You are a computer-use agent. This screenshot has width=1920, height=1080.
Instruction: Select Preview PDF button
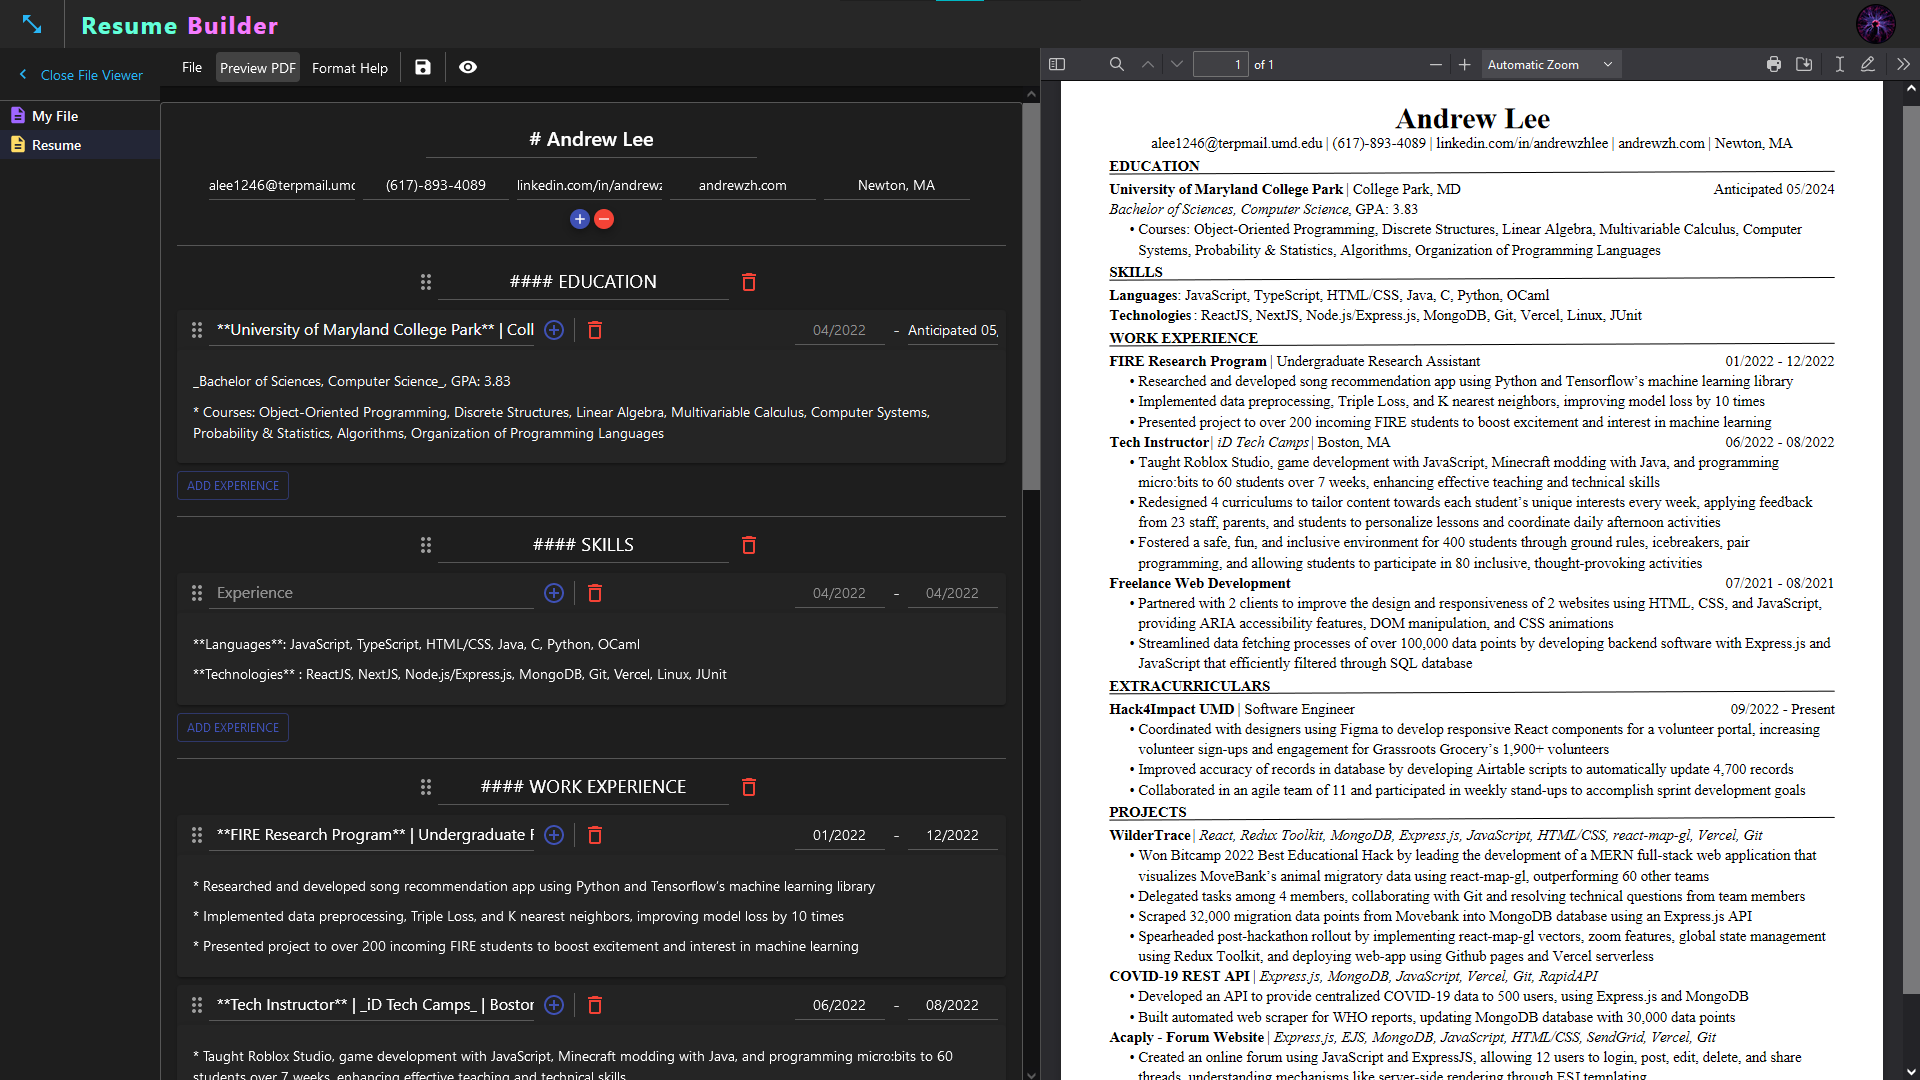click(x=258, y=68)
